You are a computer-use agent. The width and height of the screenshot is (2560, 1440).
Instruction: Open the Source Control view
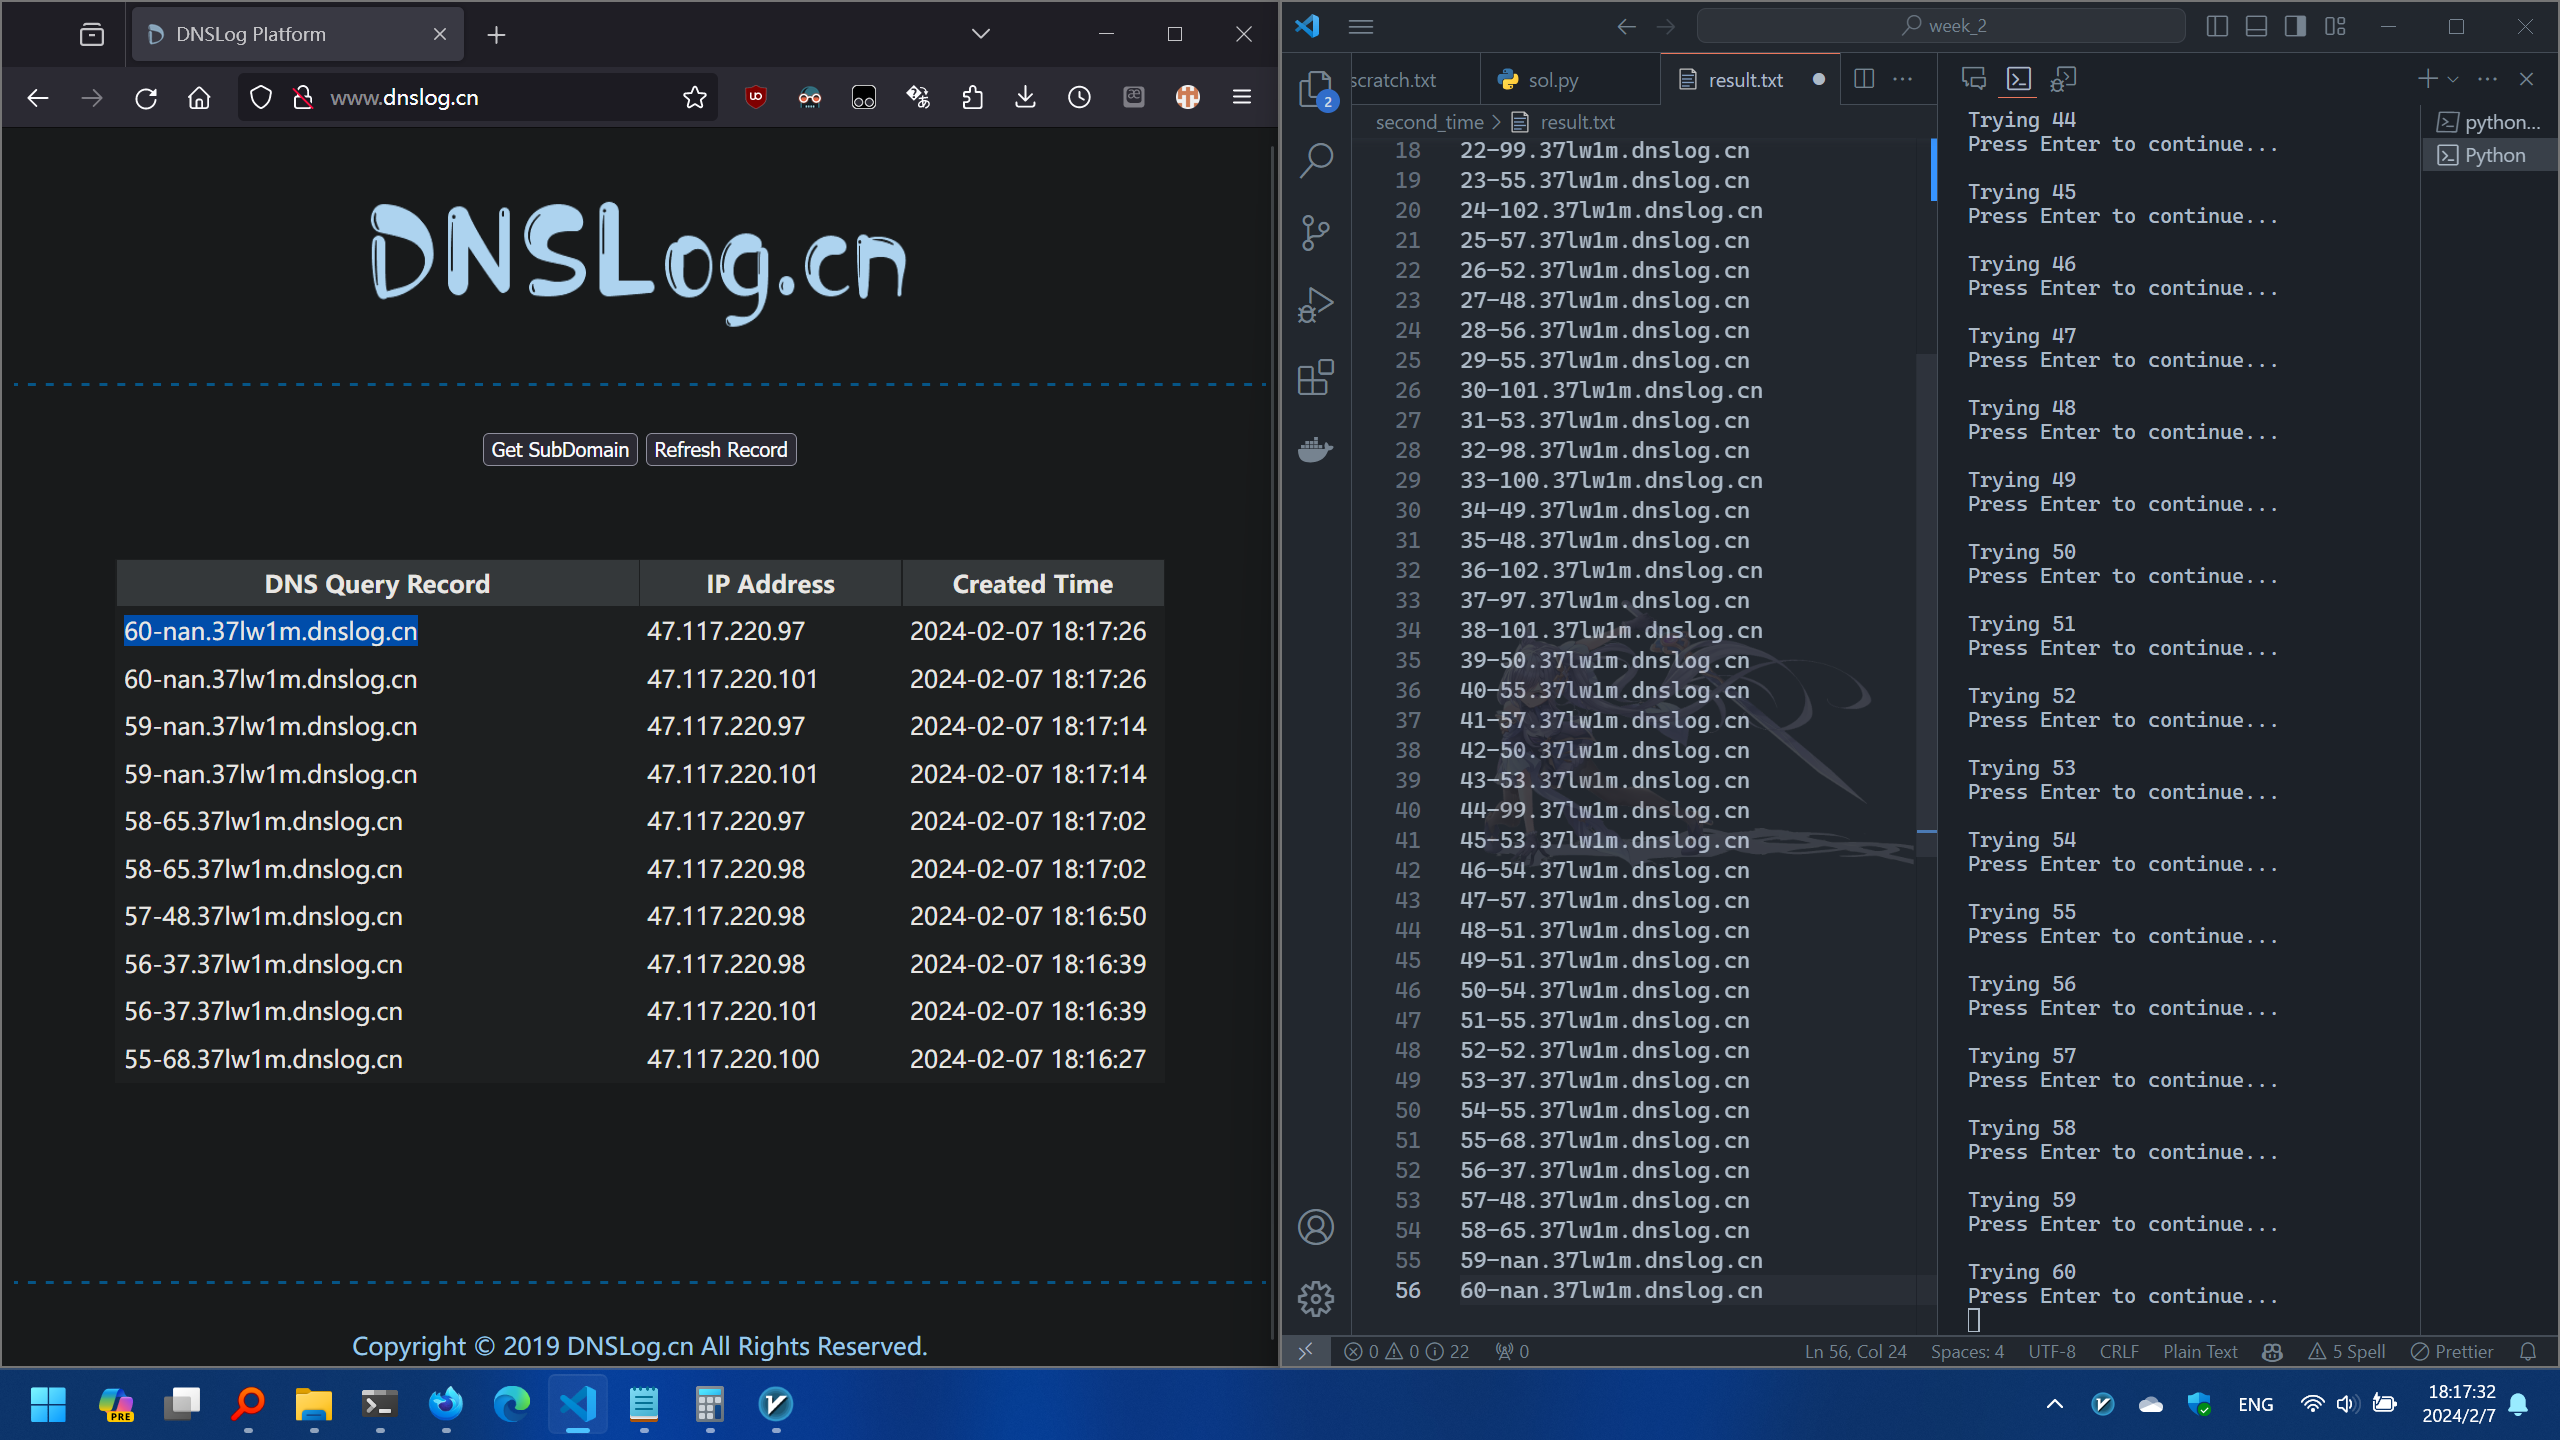1316,233
